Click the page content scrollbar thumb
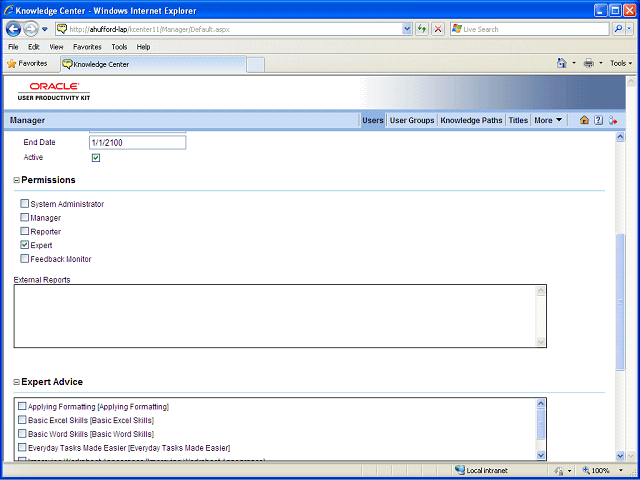 tap(620, 302)
